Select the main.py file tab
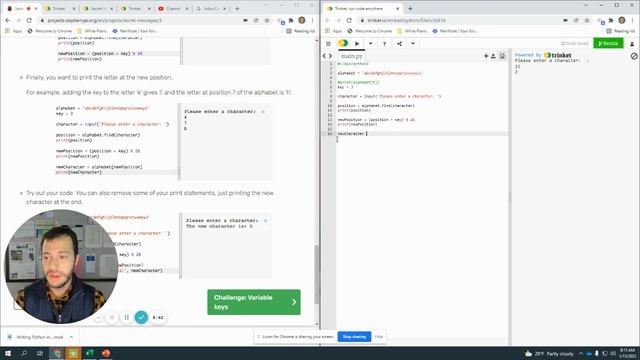The height and width of the screenshot is (360, 640). tap(352, 56)
